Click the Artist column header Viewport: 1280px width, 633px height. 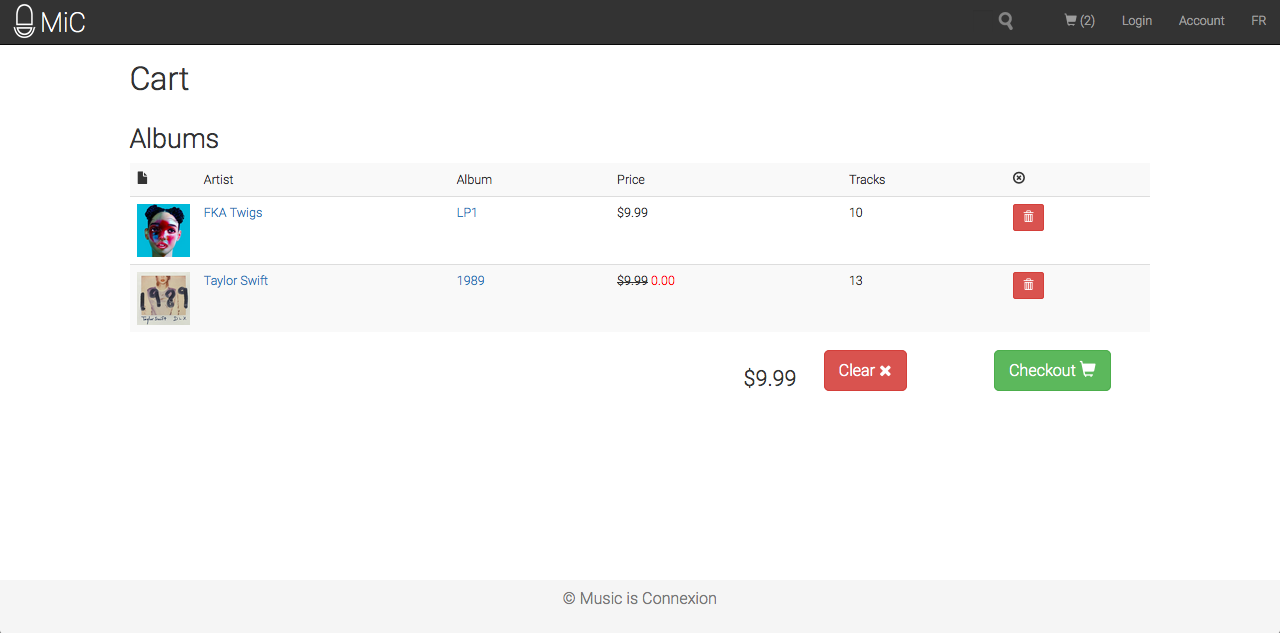pos(218,179)
